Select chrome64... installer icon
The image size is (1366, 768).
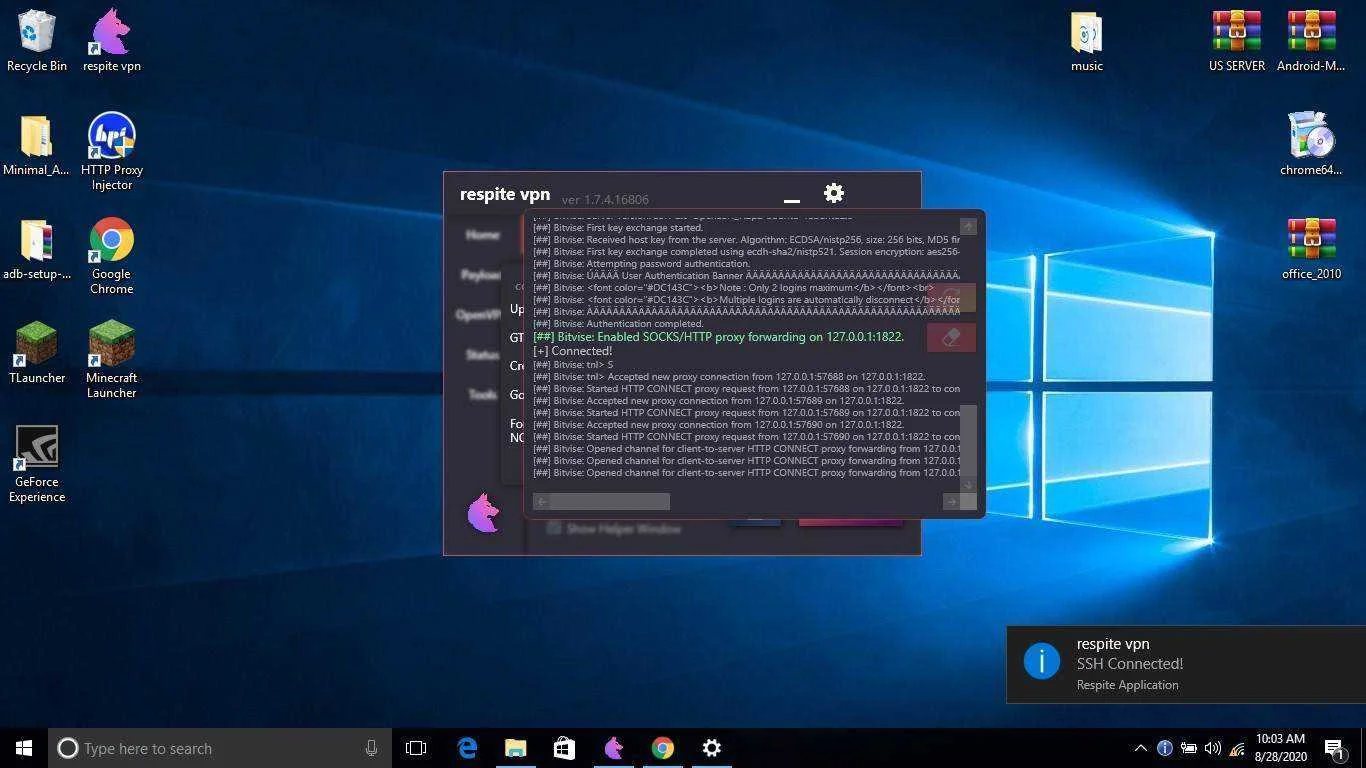pos(1311,145)
